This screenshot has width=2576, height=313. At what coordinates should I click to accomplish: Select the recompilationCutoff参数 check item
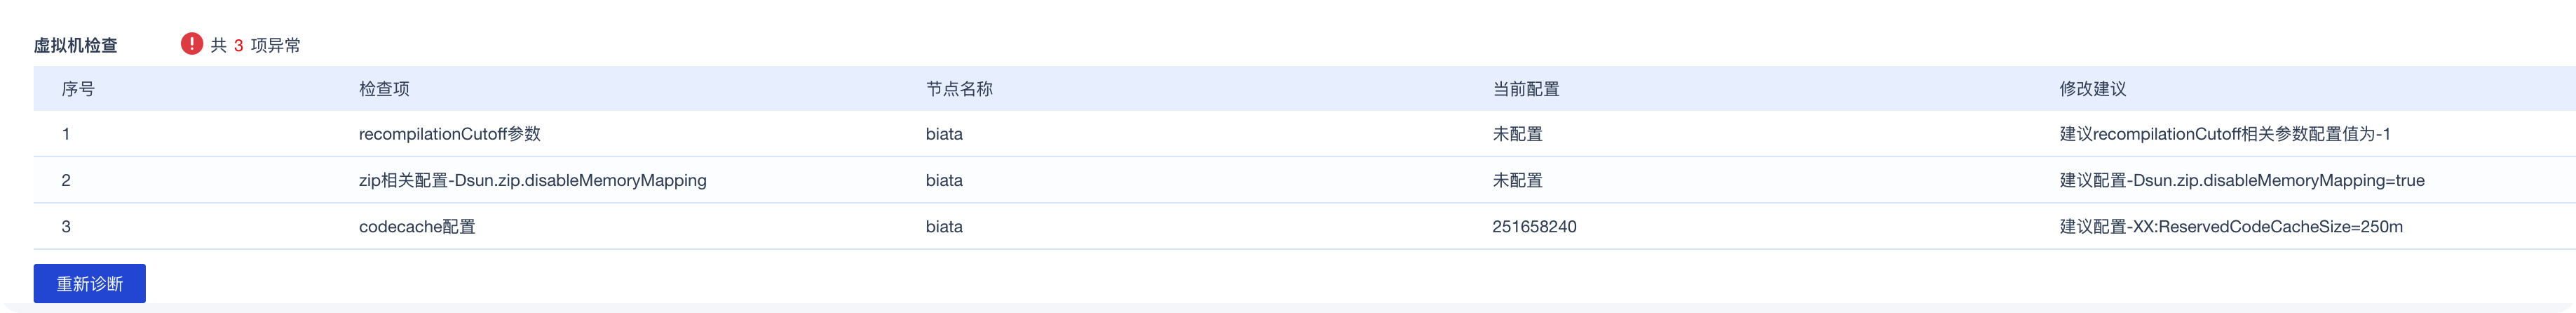pos(449,134)
